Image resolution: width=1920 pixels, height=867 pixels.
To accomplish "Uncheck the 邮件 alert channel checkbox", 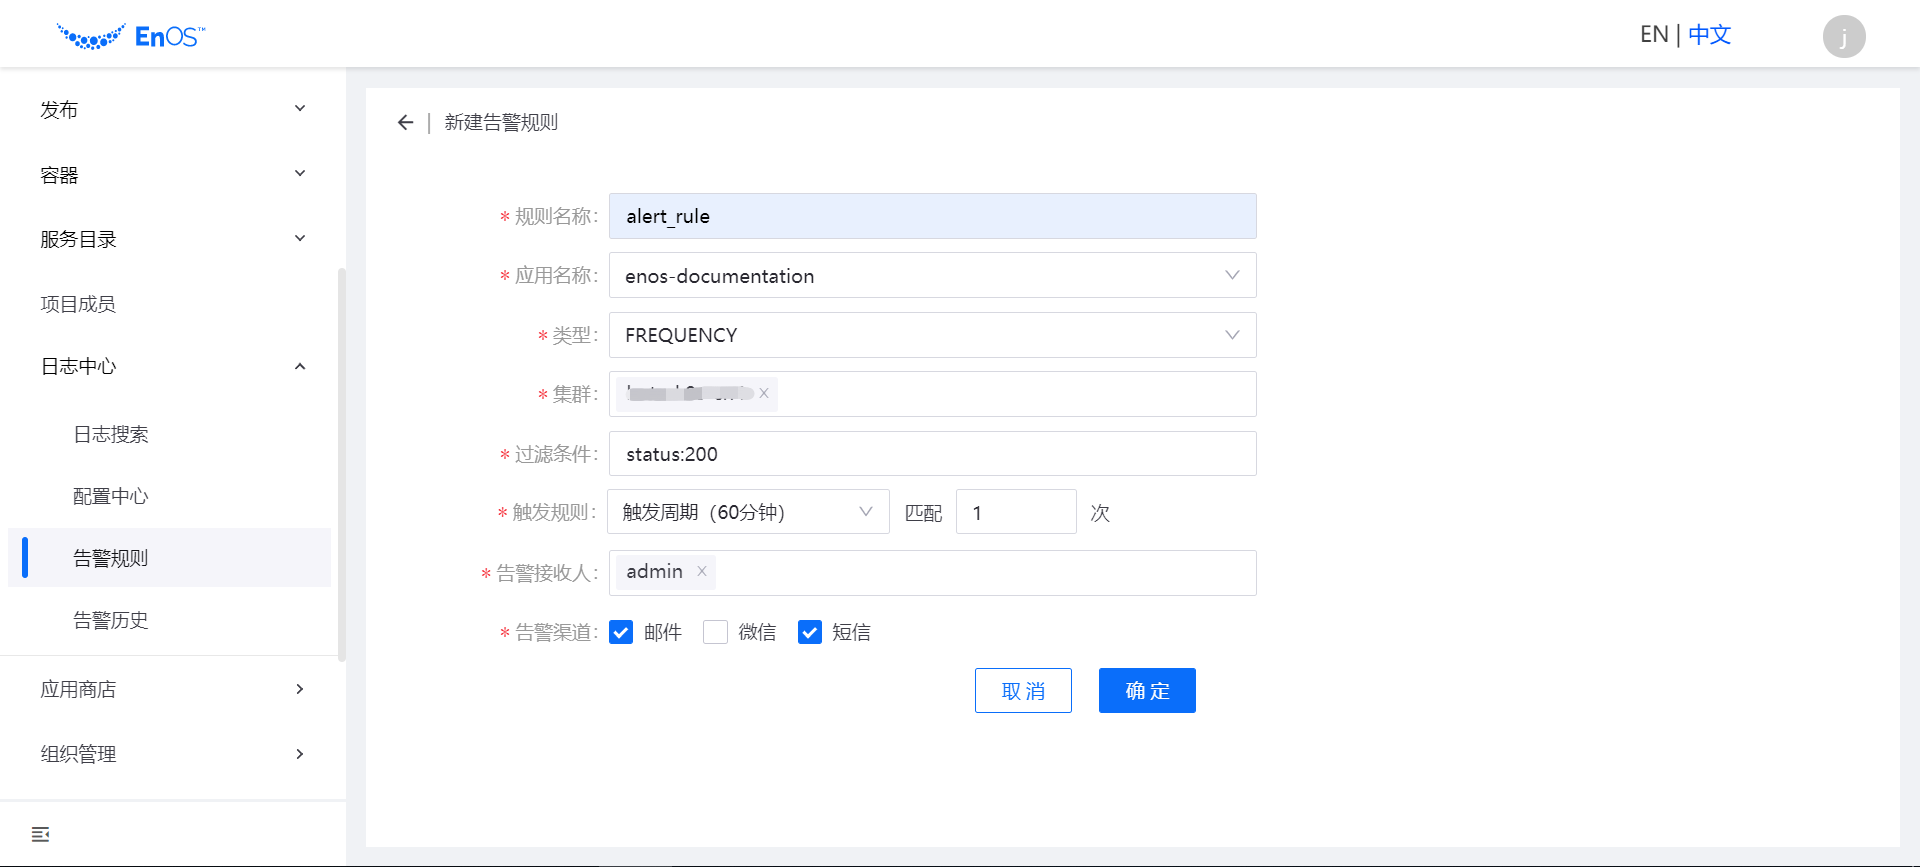I will click(621, 632).
